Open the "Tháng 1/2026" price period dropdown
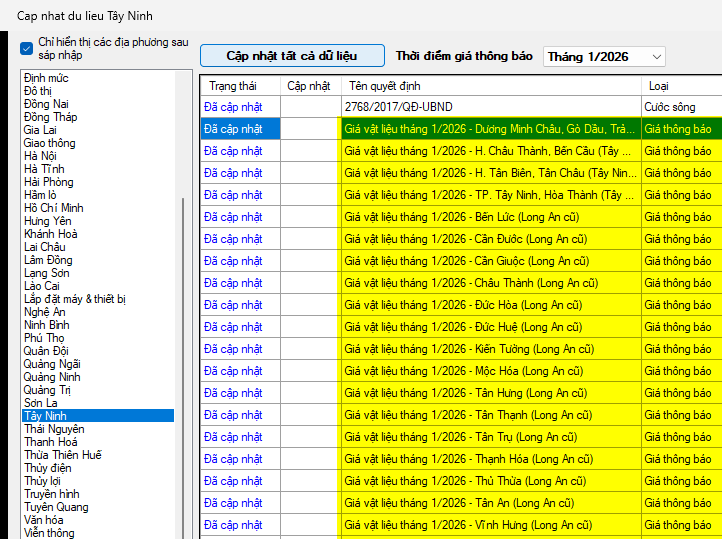Viewport: 722px width, 539px height. pos(603,57)
